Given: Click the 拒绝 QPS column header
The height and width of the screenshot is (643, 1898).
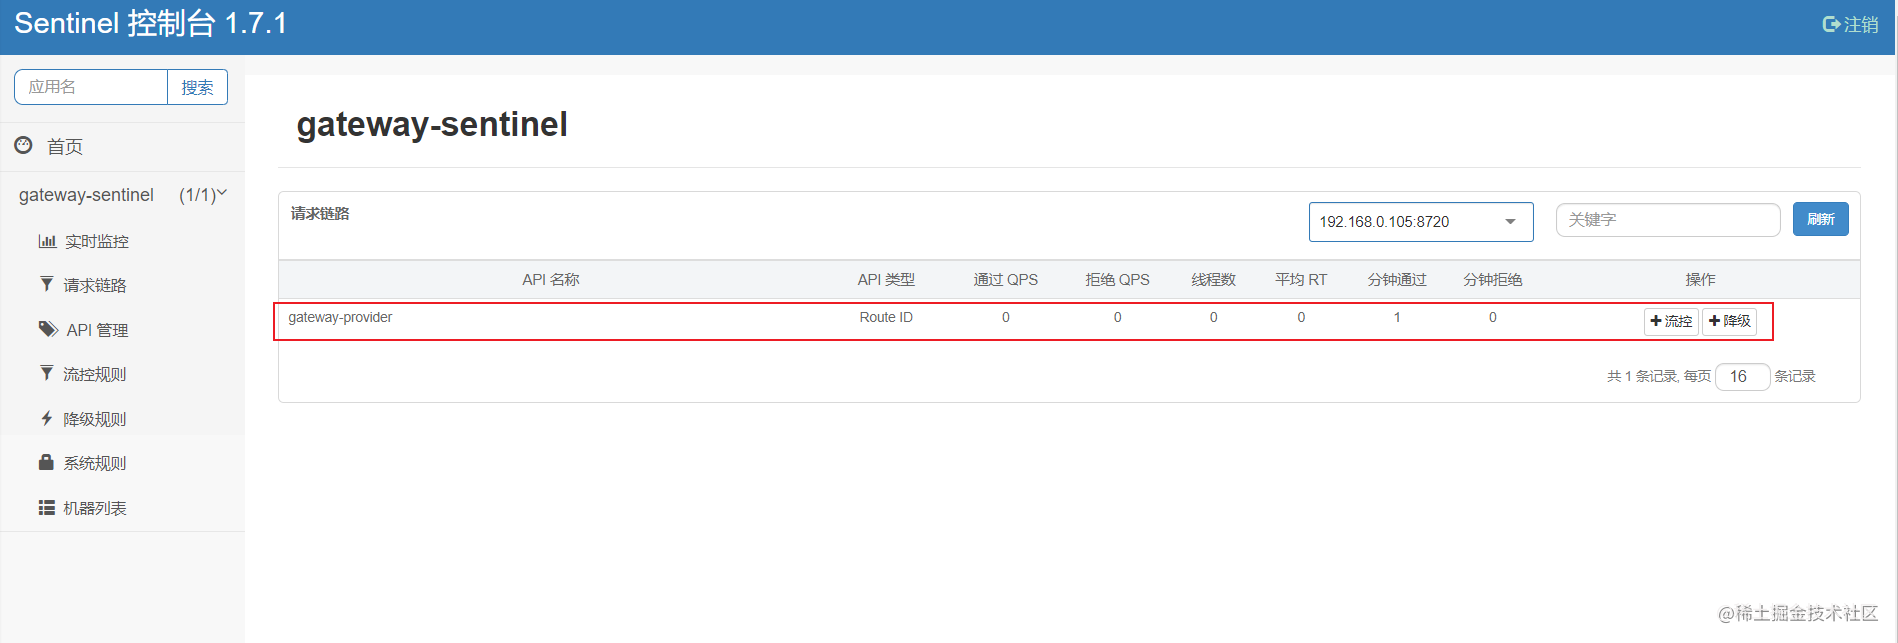Looking at the screenshot, I should (1118, 279).
